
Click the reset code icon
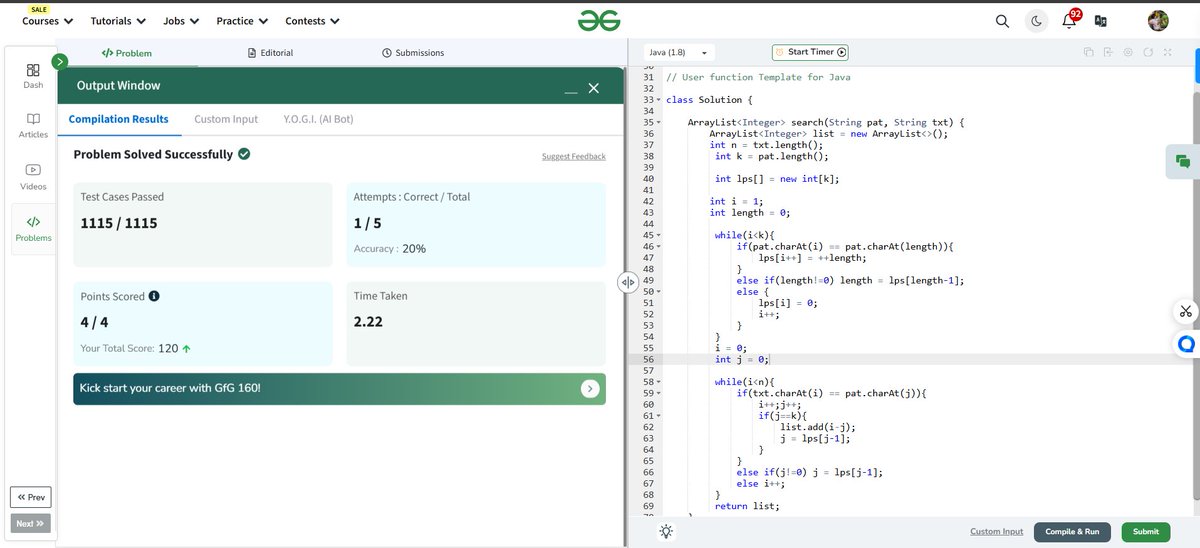coord(1148,52)
